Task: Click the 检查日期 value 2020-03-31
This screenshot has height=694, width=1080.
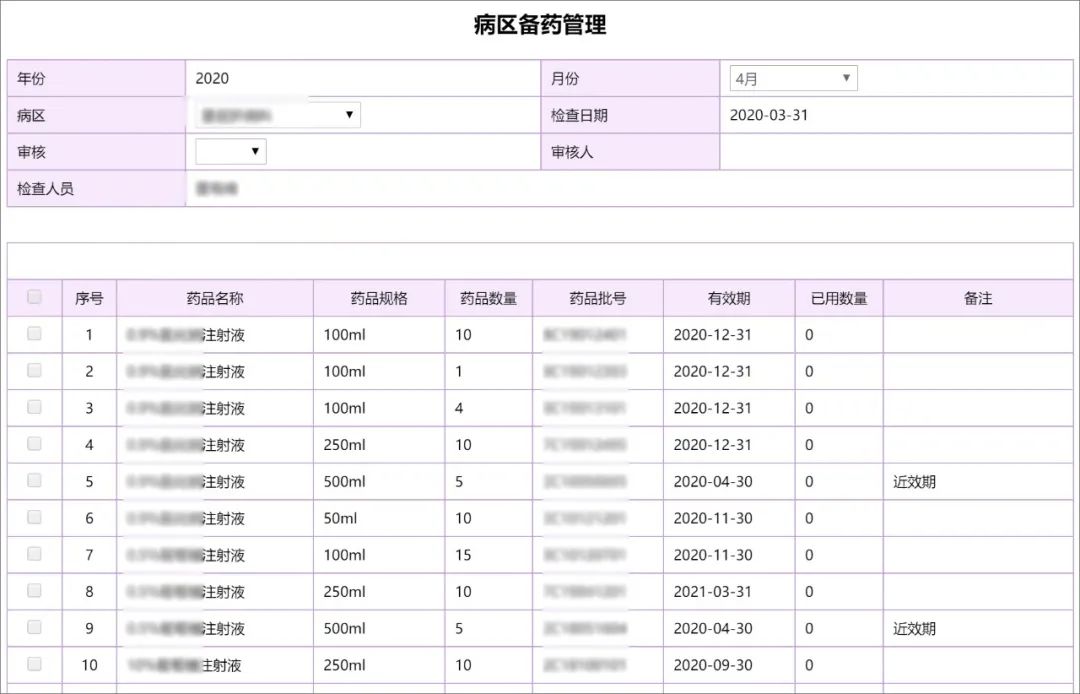Action: pyautogui.click(x=769, y=115)
